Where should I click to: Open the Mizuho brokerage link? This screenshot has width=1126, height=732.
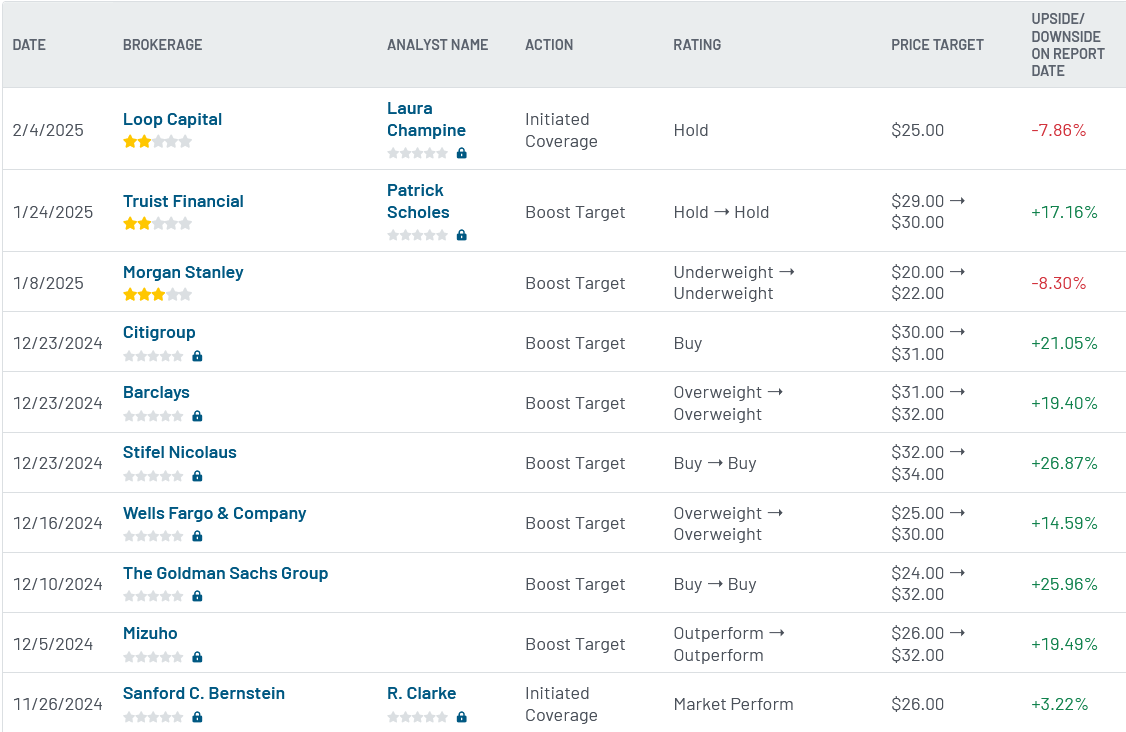coord(150,634)
